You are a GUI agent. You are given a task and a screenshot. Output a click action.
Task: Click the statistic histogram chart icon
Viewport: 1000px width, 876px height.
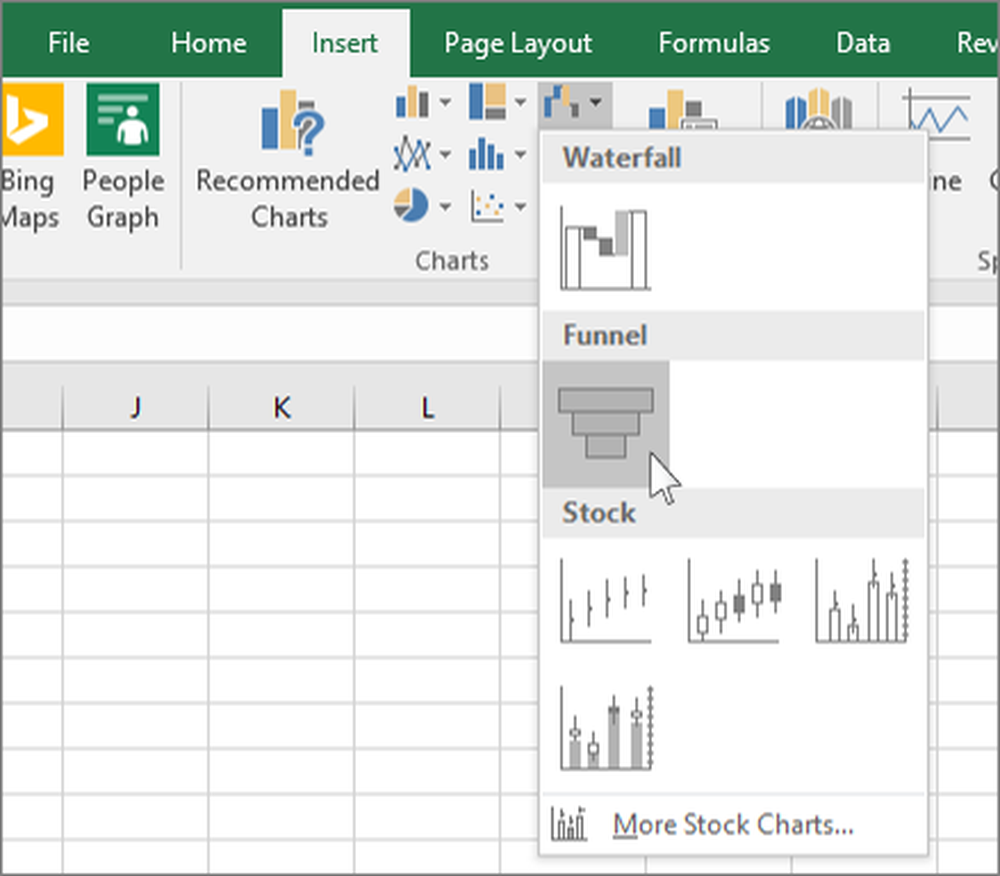click(487, 155)
